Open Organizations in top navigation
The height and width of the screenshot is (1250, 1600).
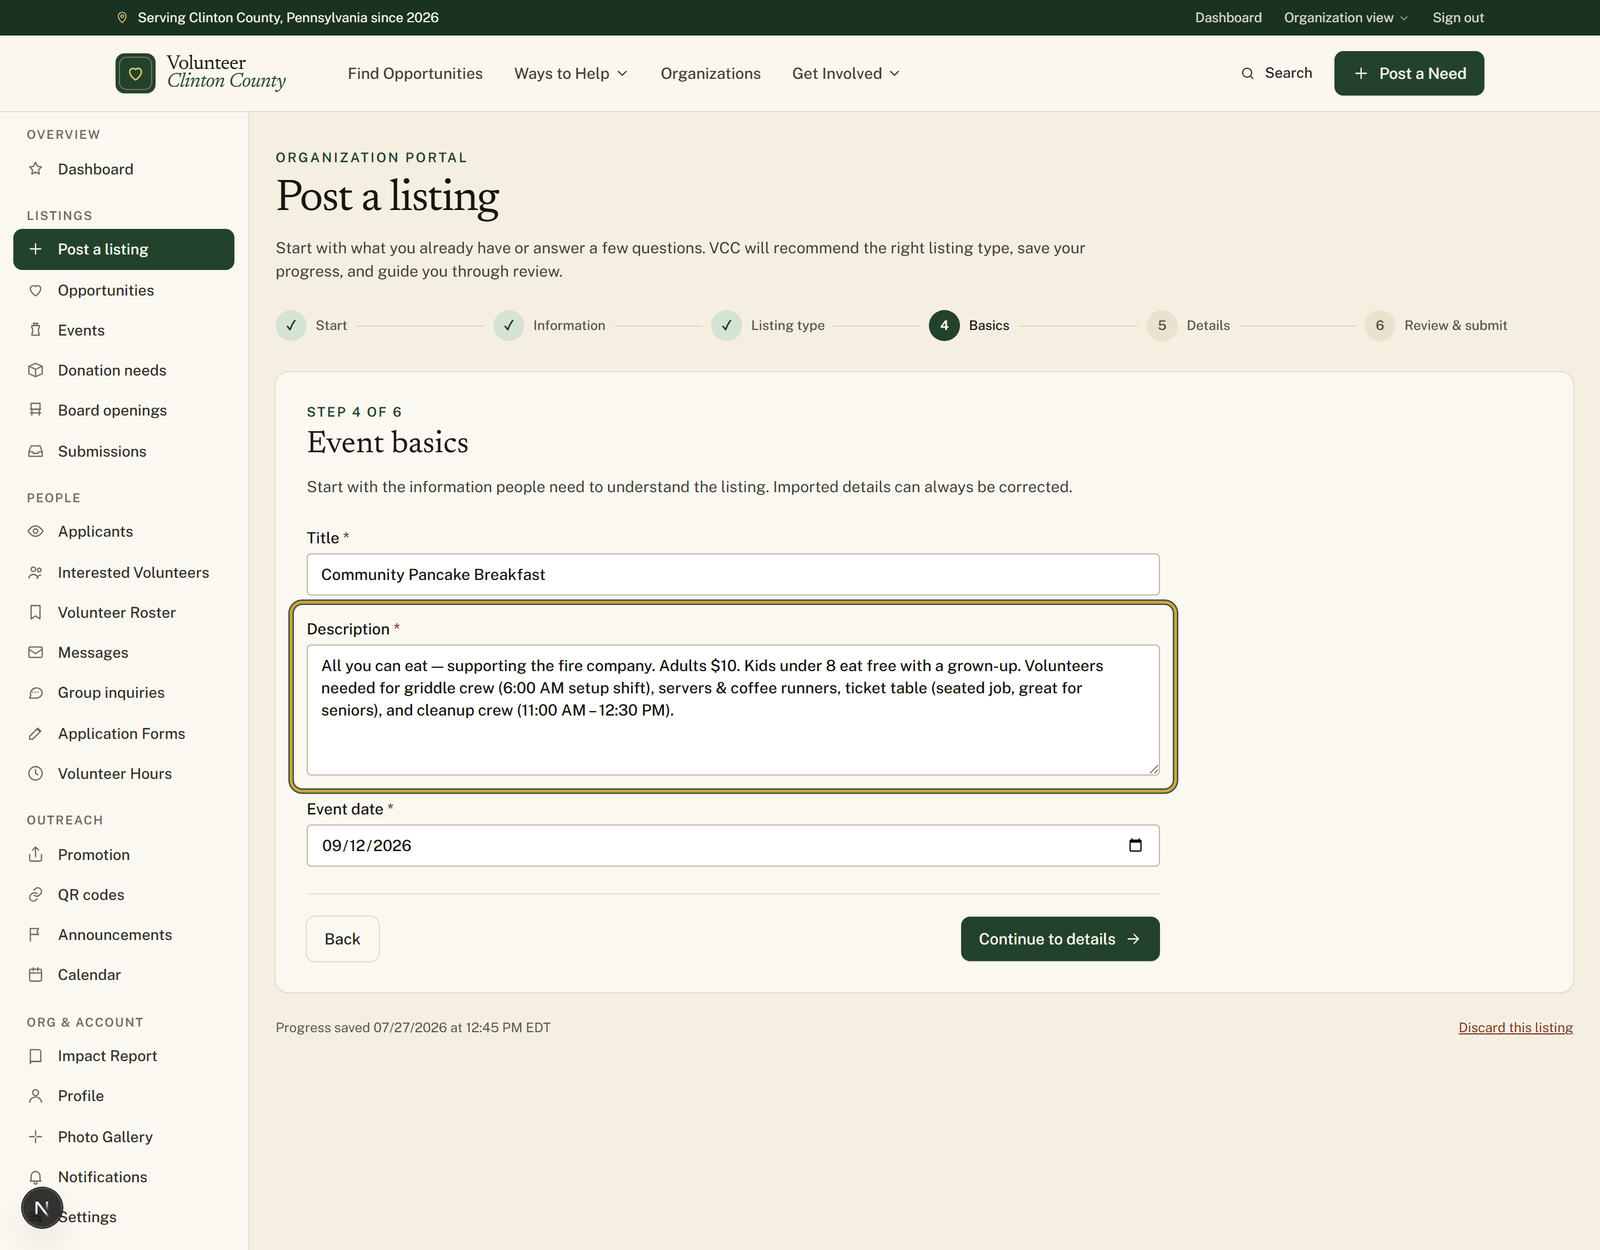point(711,73)
